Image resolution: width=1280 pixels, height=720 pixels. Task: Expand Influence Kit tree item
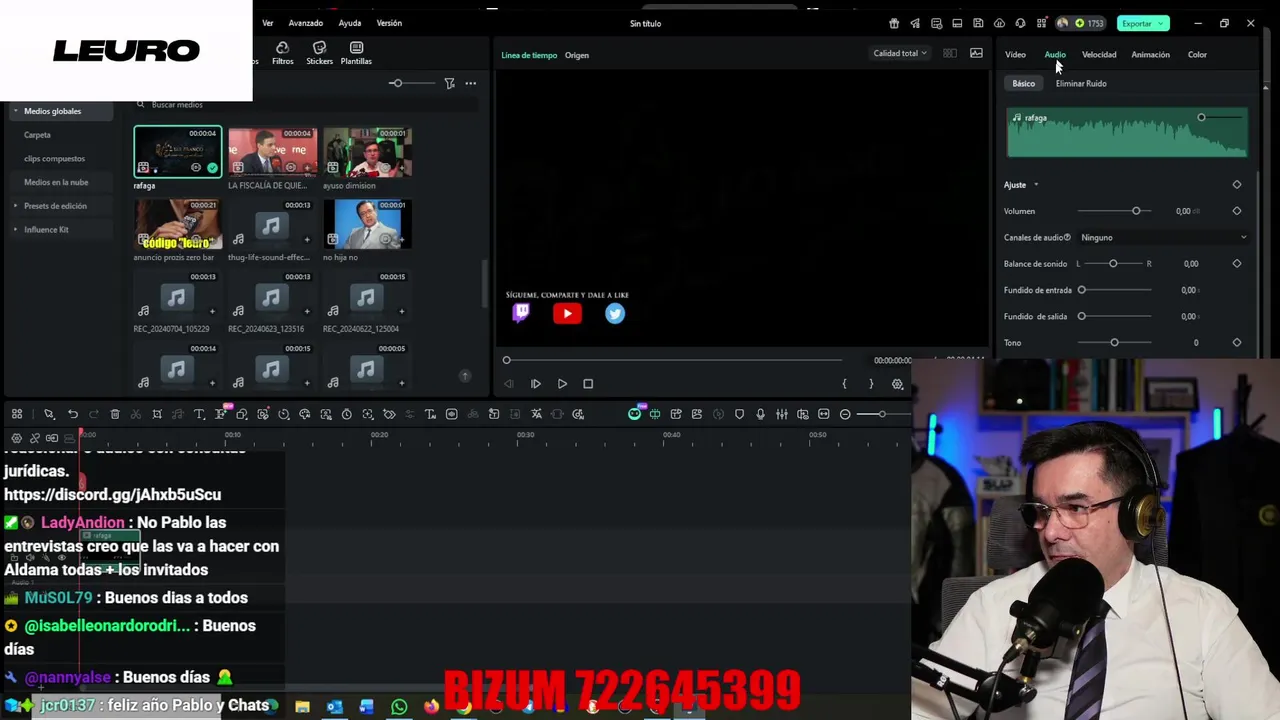pos(15,230)
